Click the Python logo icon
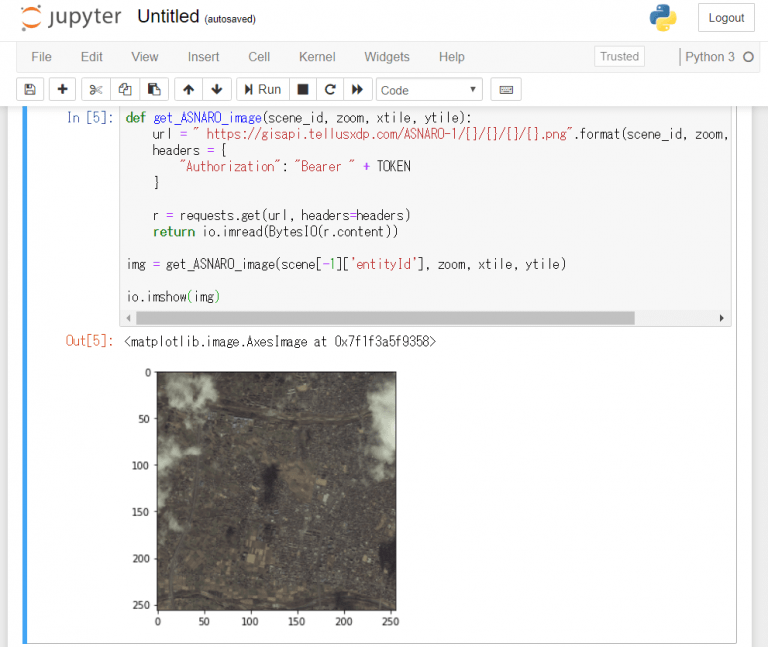This screenshot has width=768, height=647. pos(663,18)
